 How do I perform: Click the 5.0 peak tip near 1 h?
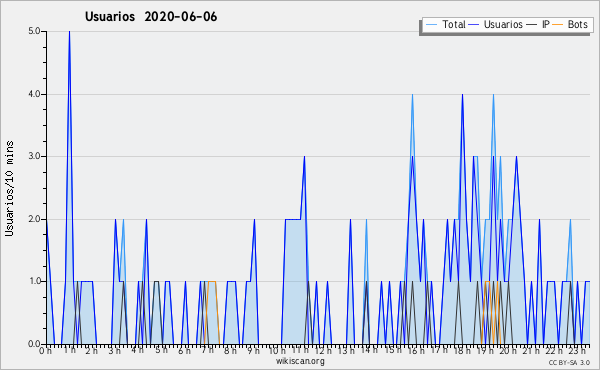[69, 32]
